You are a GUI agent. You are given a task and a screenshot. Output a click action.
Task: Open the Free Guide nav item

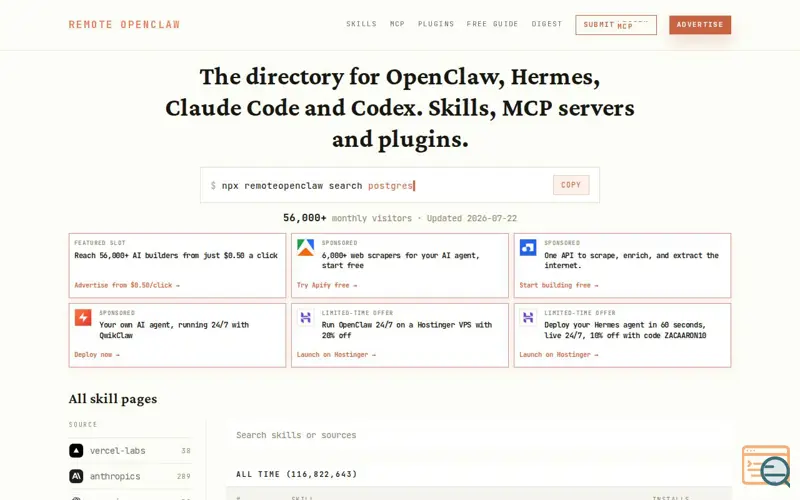click(492, 24)
